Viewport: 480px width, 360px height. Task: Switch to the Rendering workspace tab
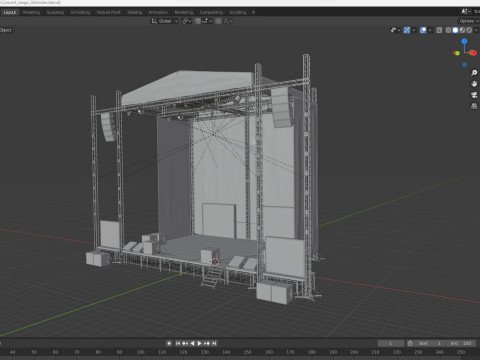[184, 12]
